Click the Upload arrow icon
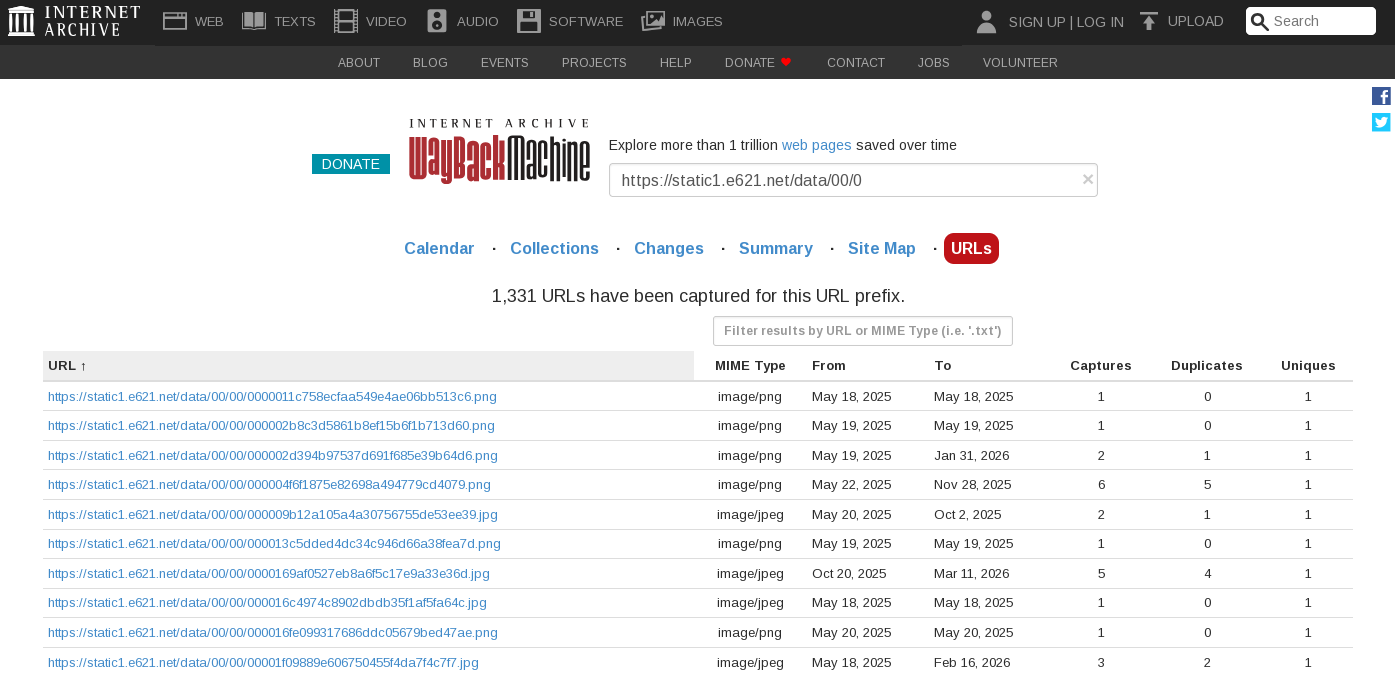Viewport: 1395px width, 674px height. 1149,21
